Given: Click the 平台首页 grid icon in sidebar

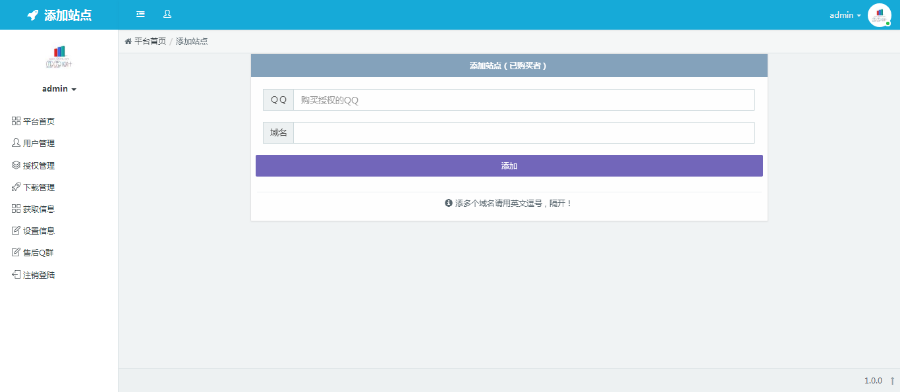Looking at the screenshot, I should point(16,121).
